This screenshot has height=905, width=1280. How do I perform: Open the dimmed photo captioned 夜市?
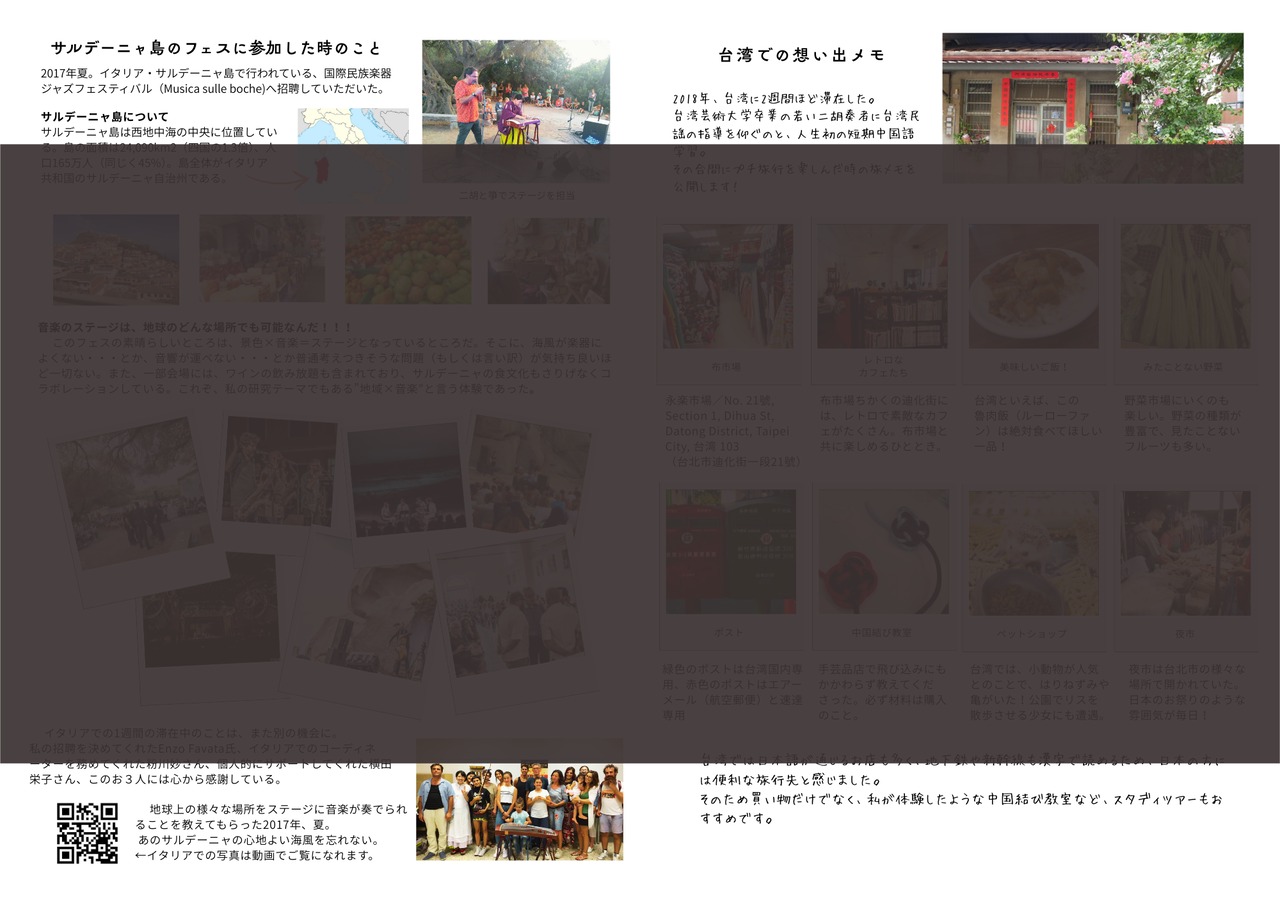(1186, 553)
